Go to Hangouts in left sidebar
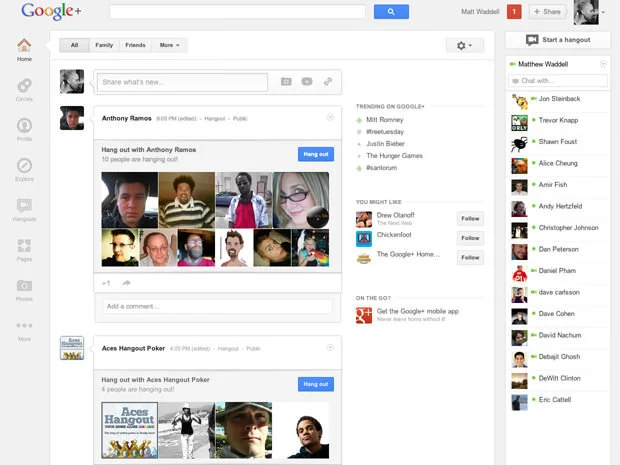This screenshot has height=465, width=620. pyautogui.click(x=24, y=208)
